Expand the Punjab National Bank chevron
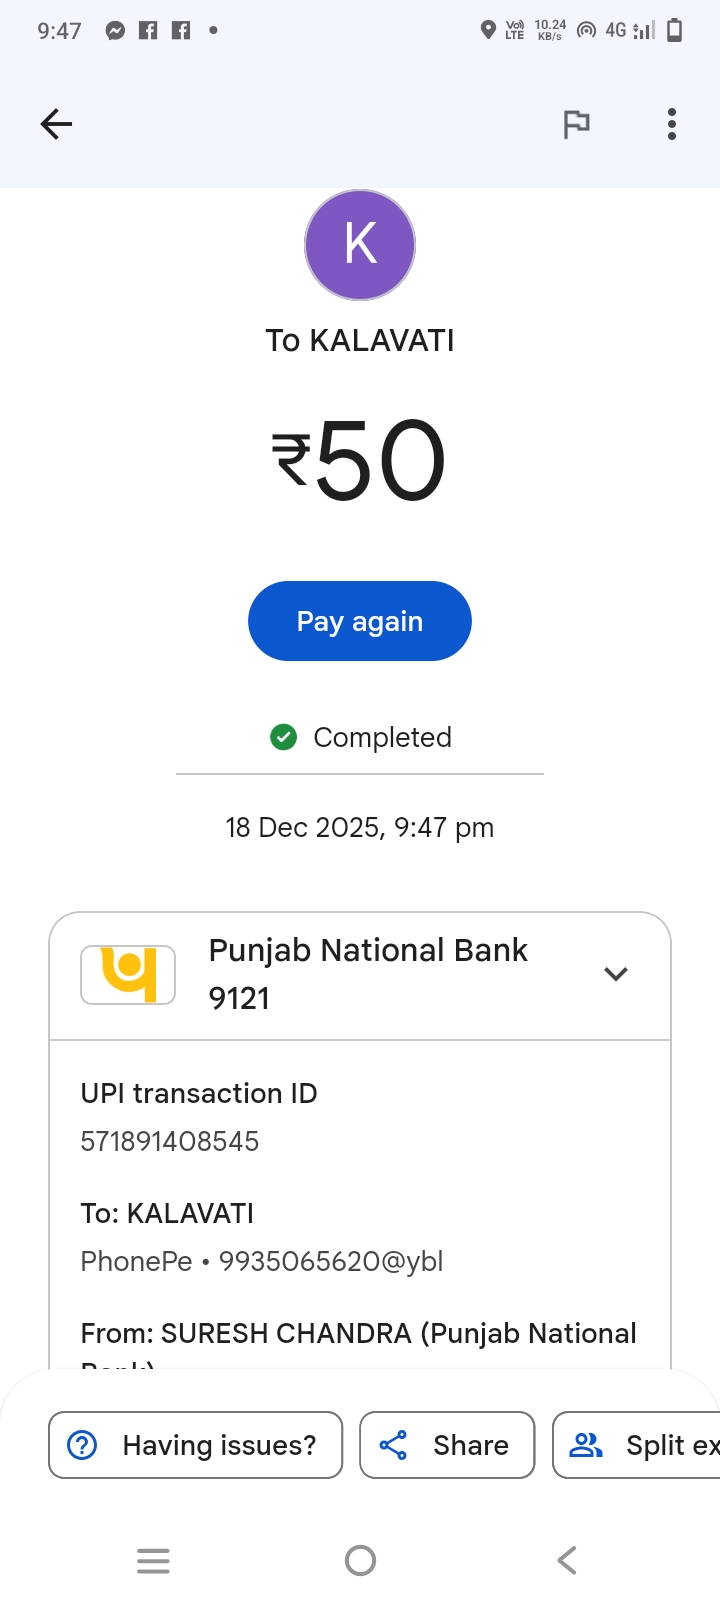This screenshot has height=1600, width=720. click(x=616, y=974)
